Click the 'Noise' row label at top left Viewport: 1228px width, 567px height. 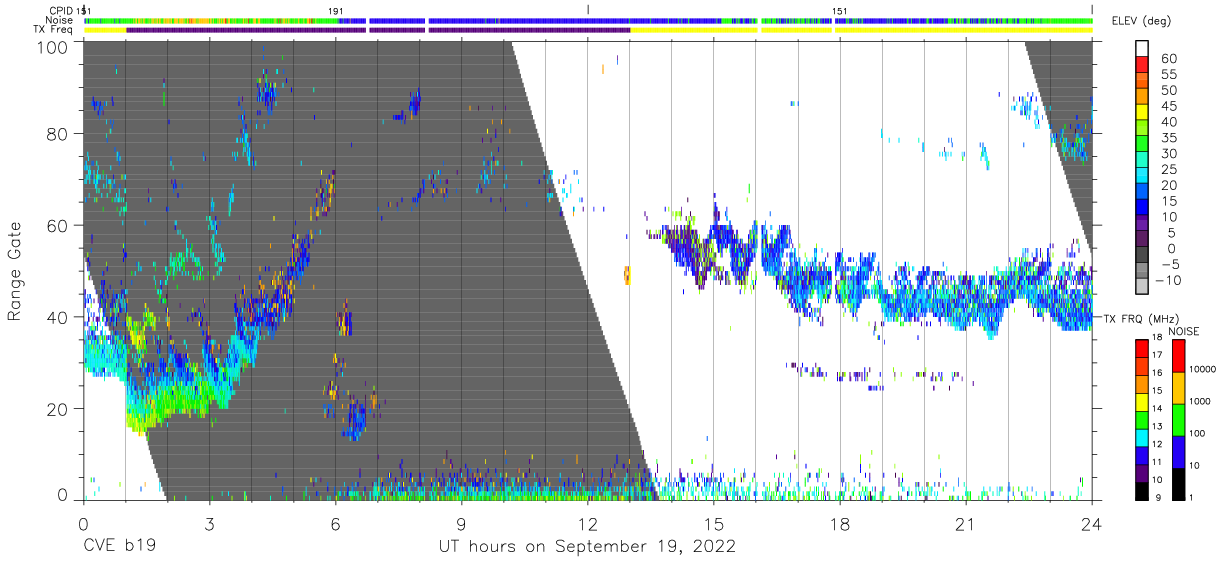coord(60,20)
